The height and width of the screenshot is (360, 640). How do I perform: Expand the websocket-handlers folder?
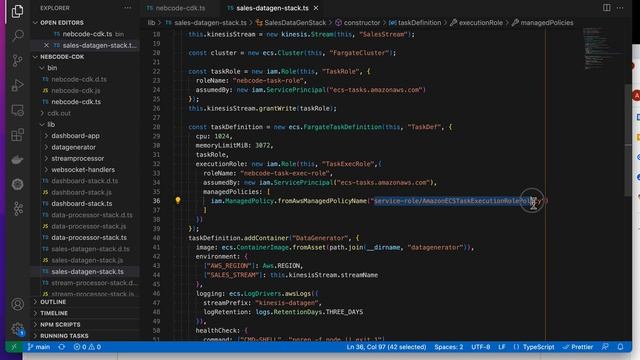[83, 170]
